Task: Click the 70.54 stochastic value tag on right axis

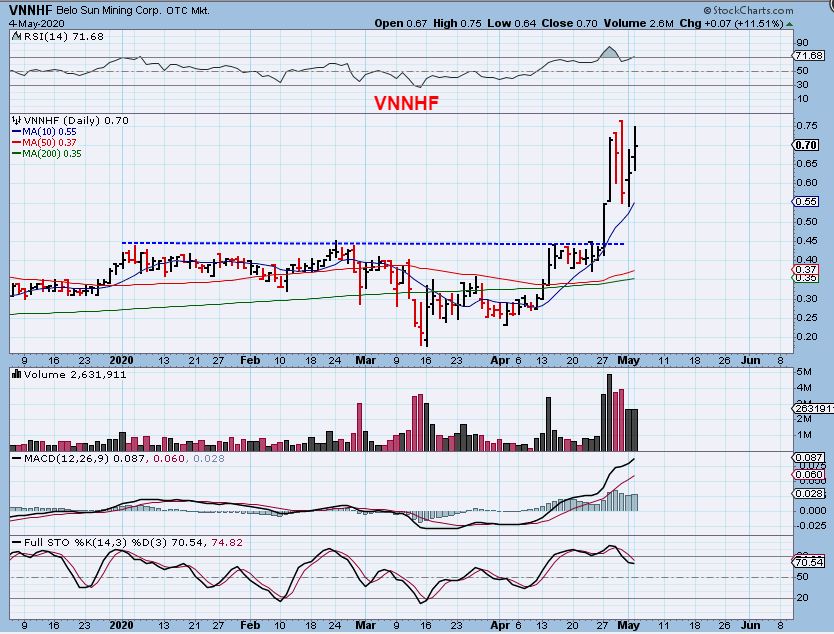Action: click(x=809, y=562)
